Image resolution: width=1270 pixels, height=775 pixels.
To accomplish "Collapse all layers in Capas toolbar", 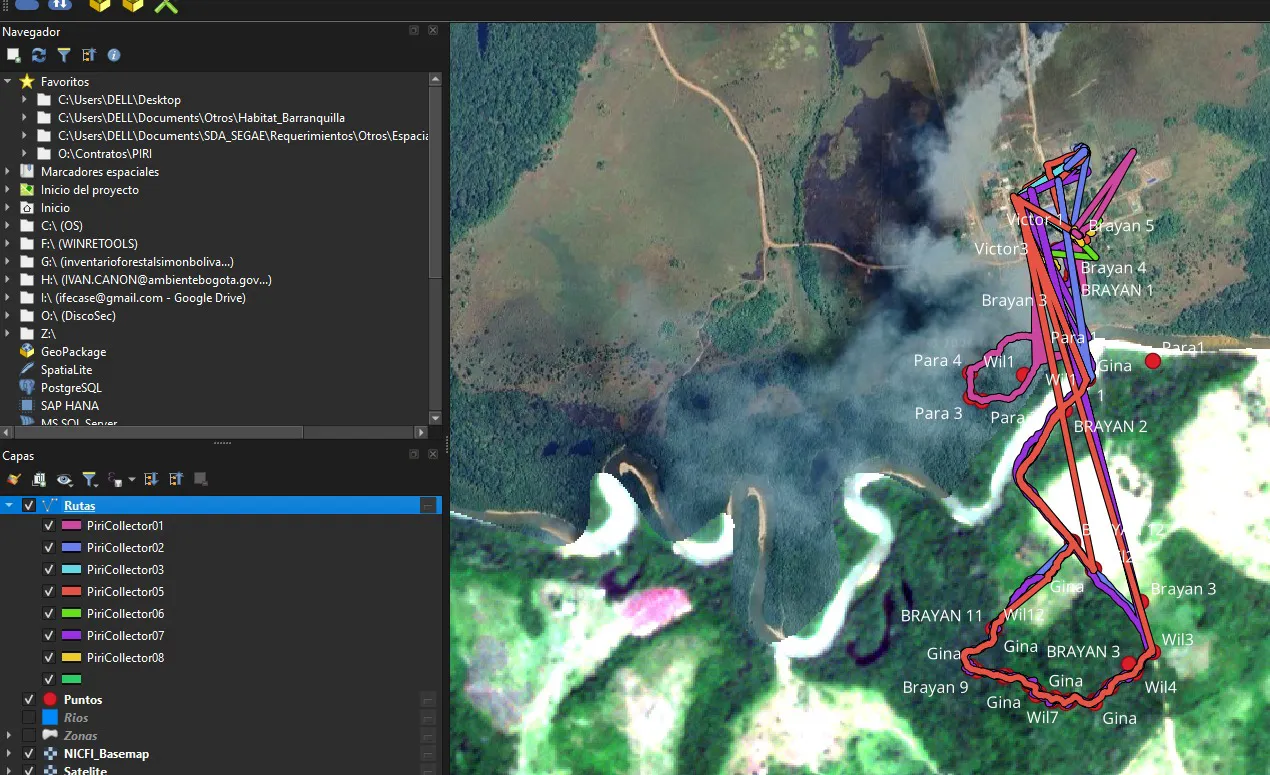I will tap(176, 480).
